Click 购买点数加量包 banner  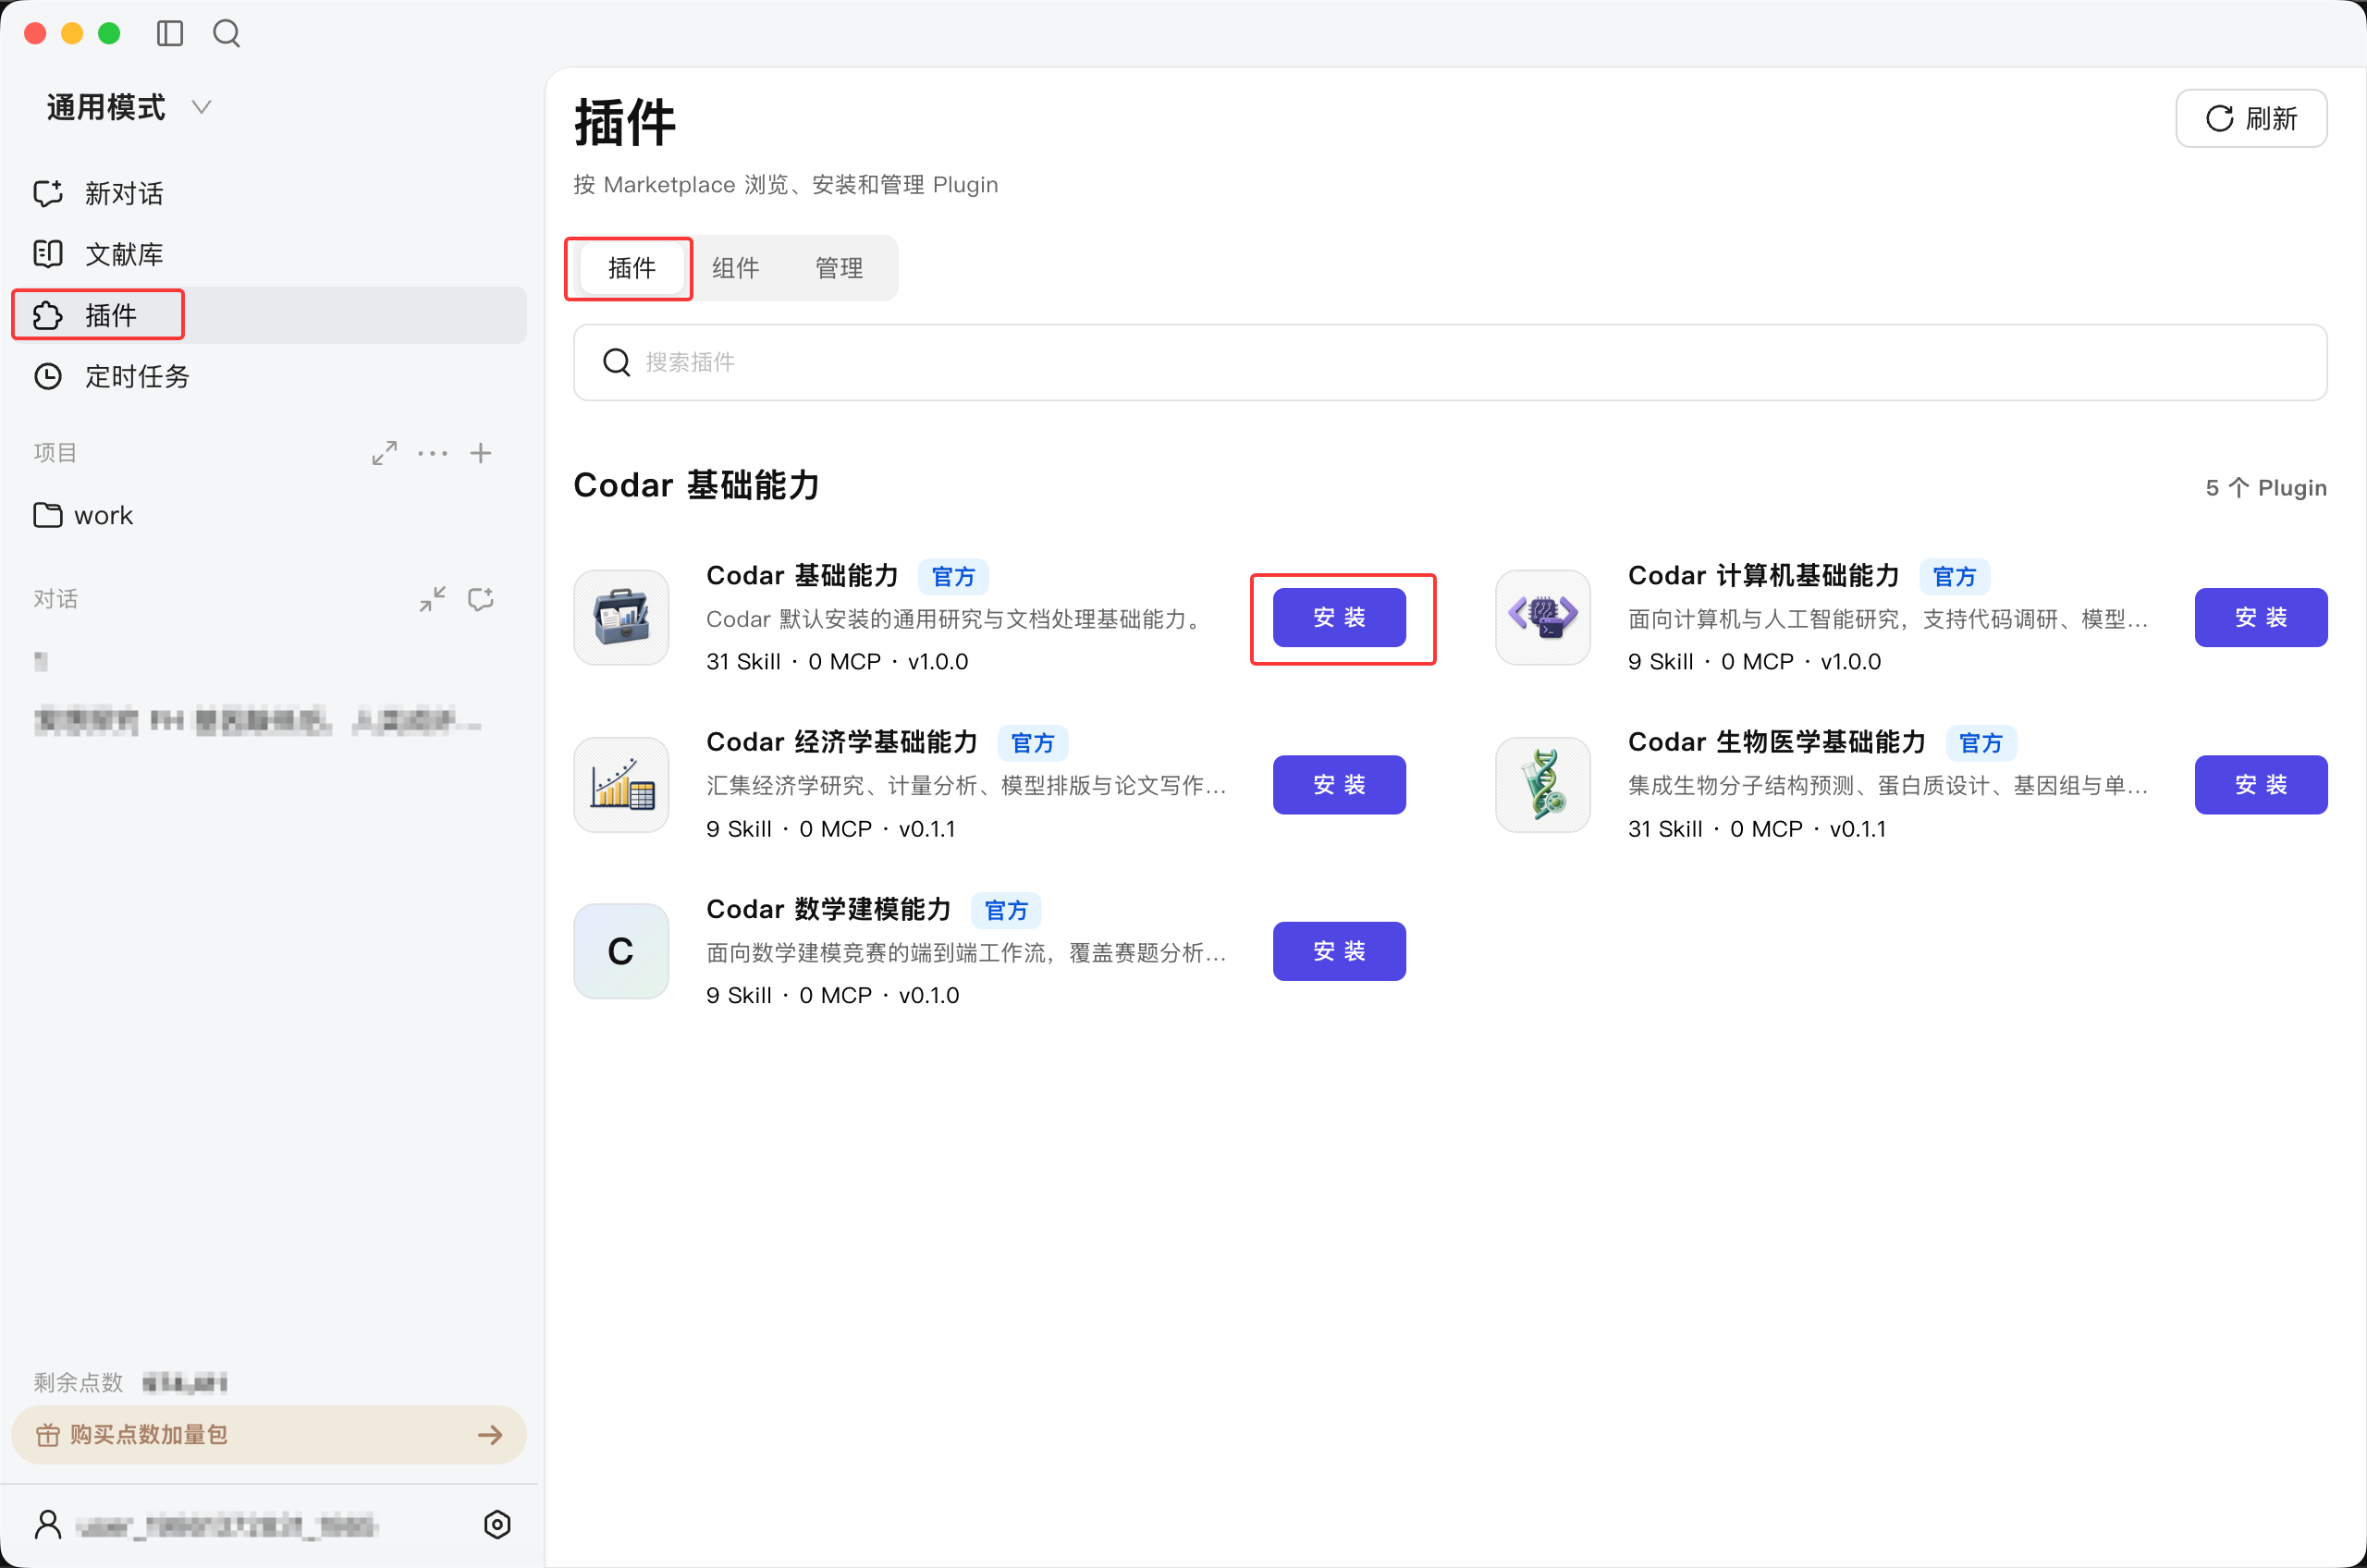268,1434
